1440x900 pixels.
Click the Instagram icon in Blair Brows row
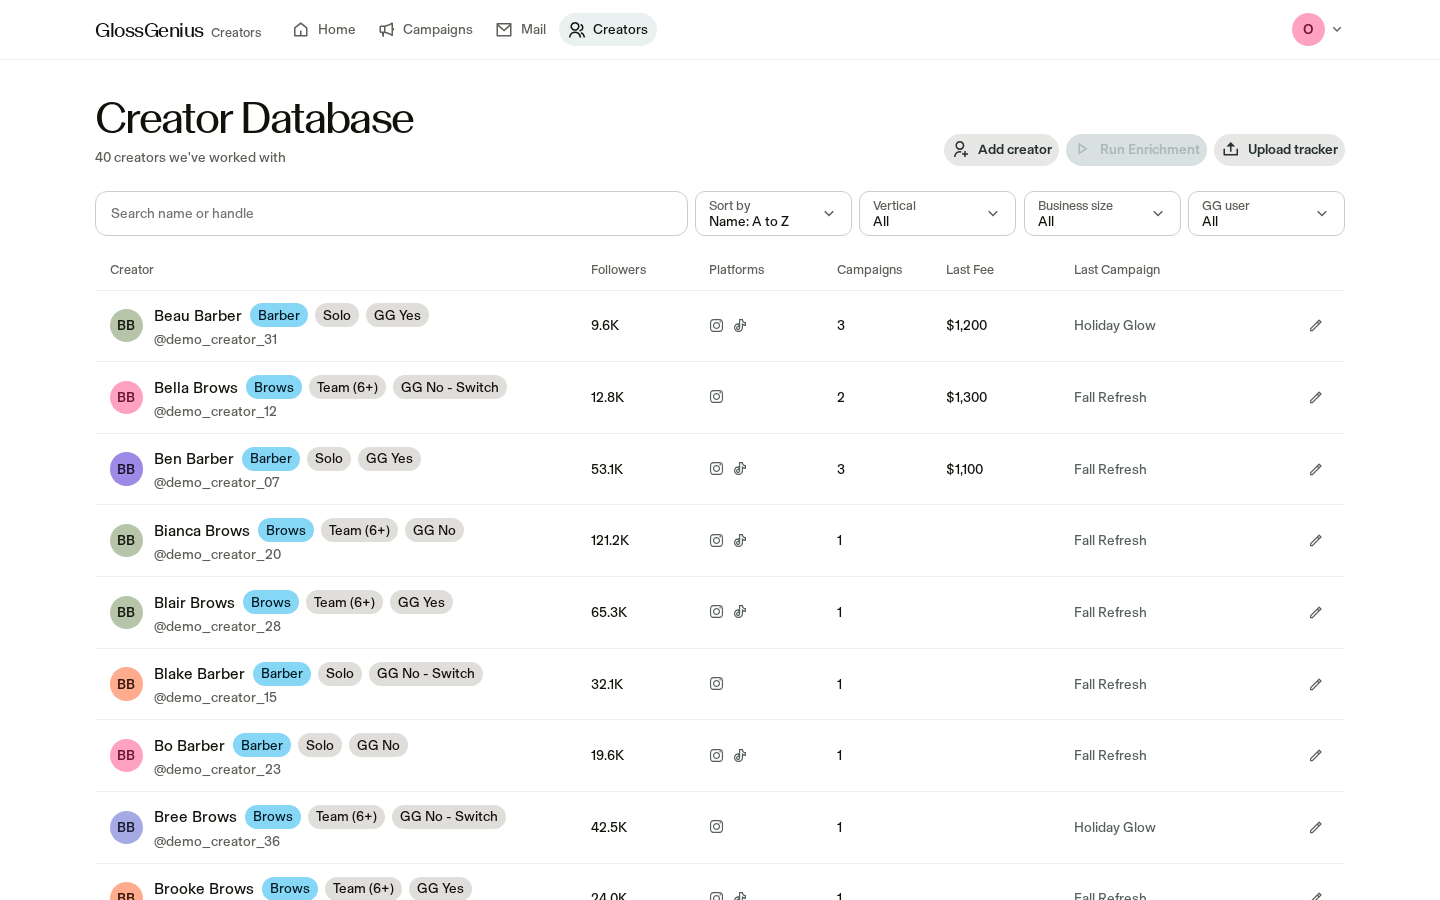716,612
